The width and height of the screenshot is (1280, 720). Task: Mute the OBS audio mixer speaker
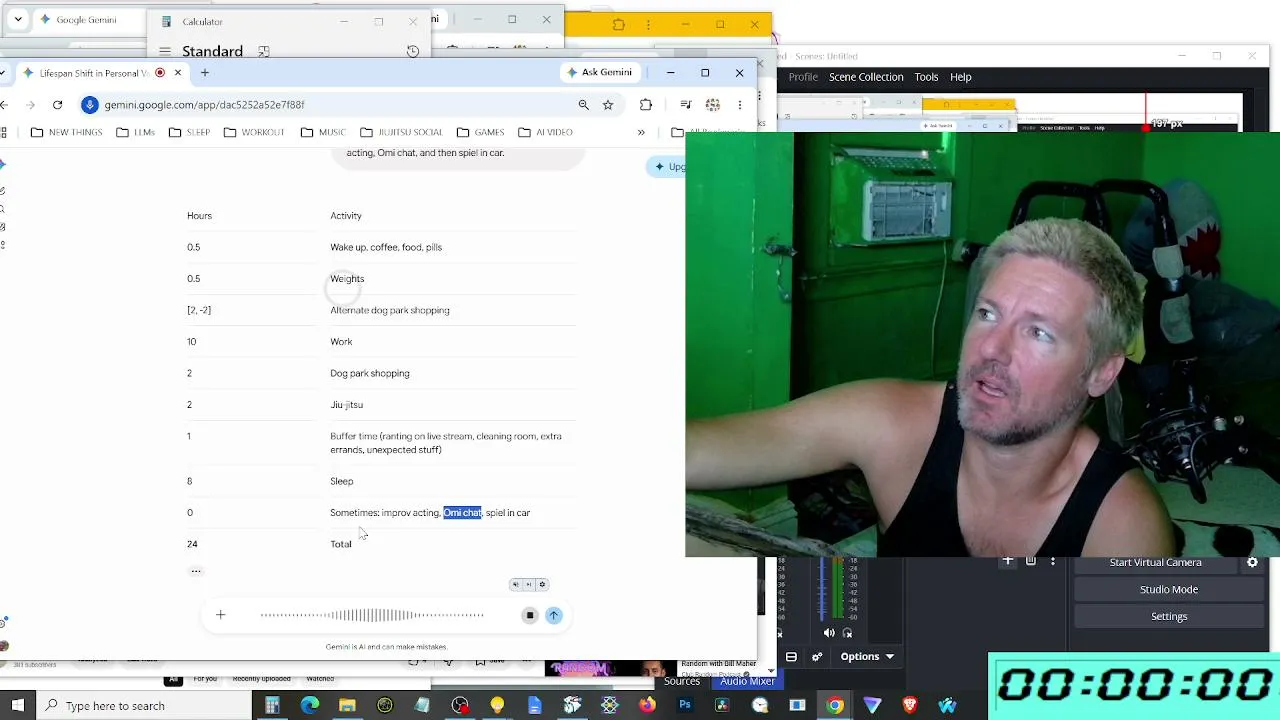[x=828, y=632]
